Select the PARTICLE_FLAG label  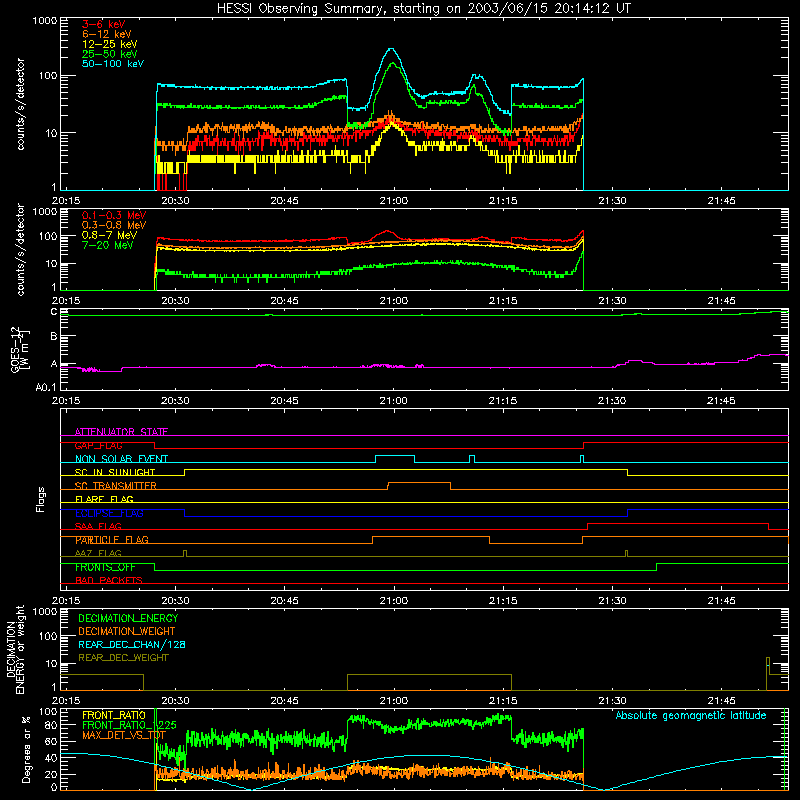[112, 540]
